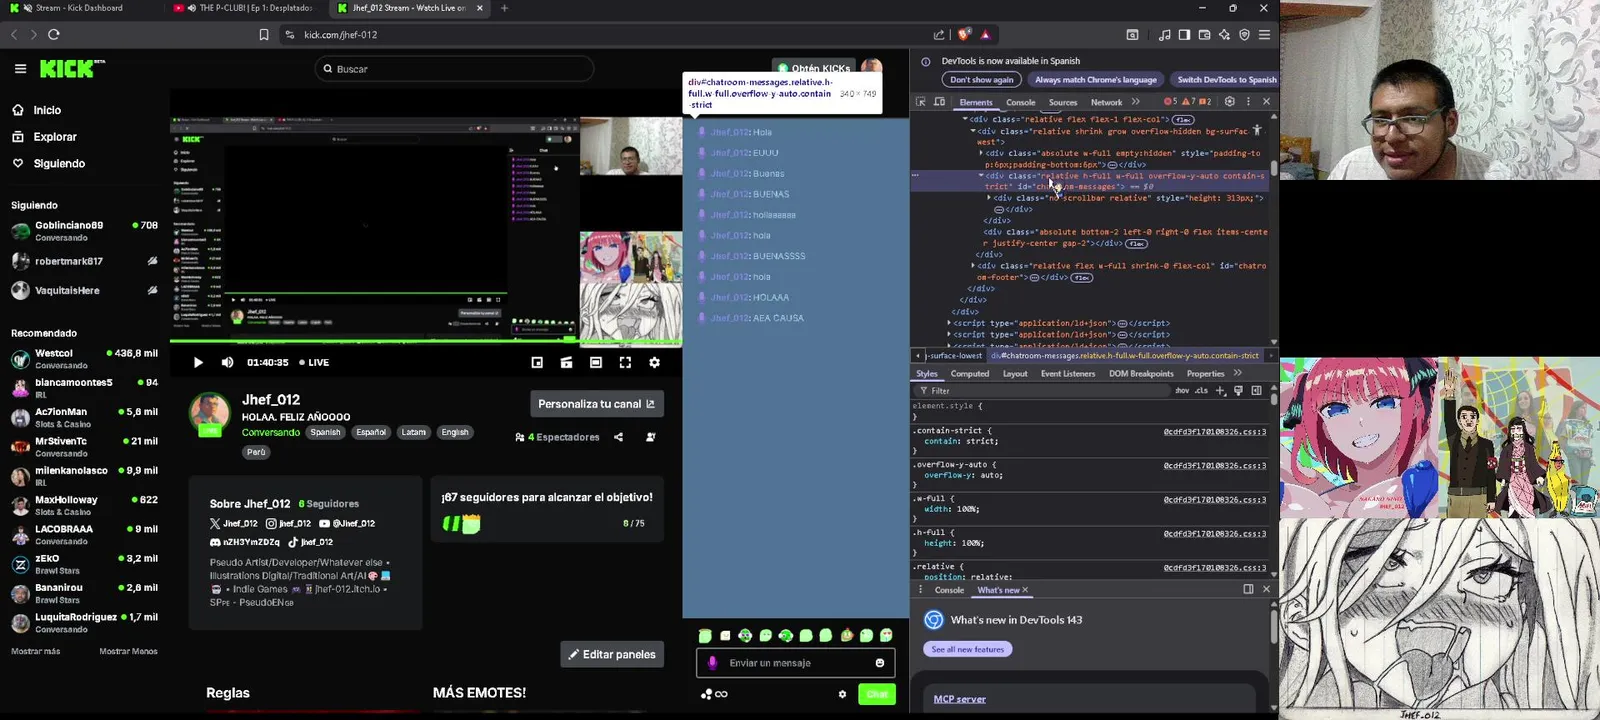Click the Chat send button
This screenshot has width=1600, height=720.
(877, 694)
